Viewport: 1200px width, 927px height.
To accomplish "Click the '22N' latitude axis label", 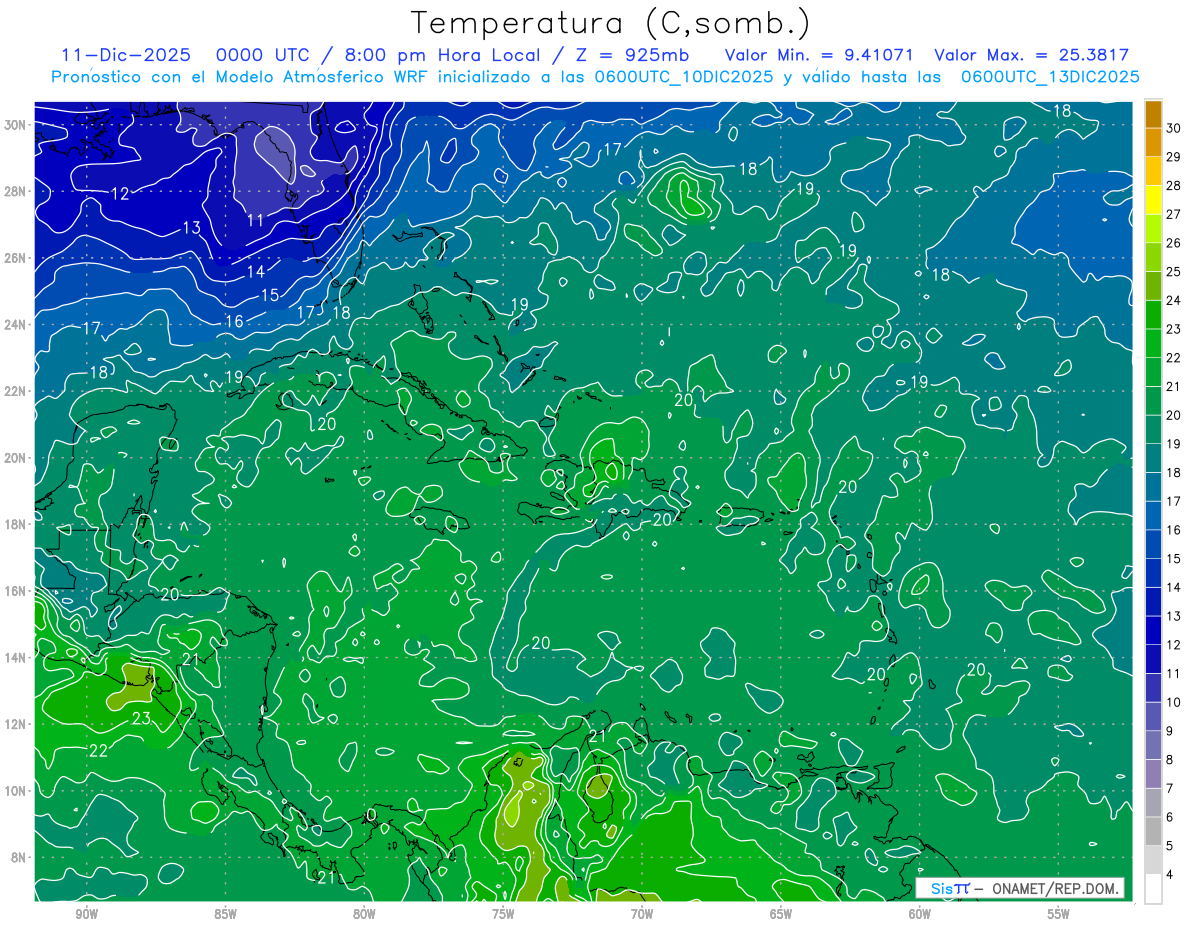I will coord(17,391).
